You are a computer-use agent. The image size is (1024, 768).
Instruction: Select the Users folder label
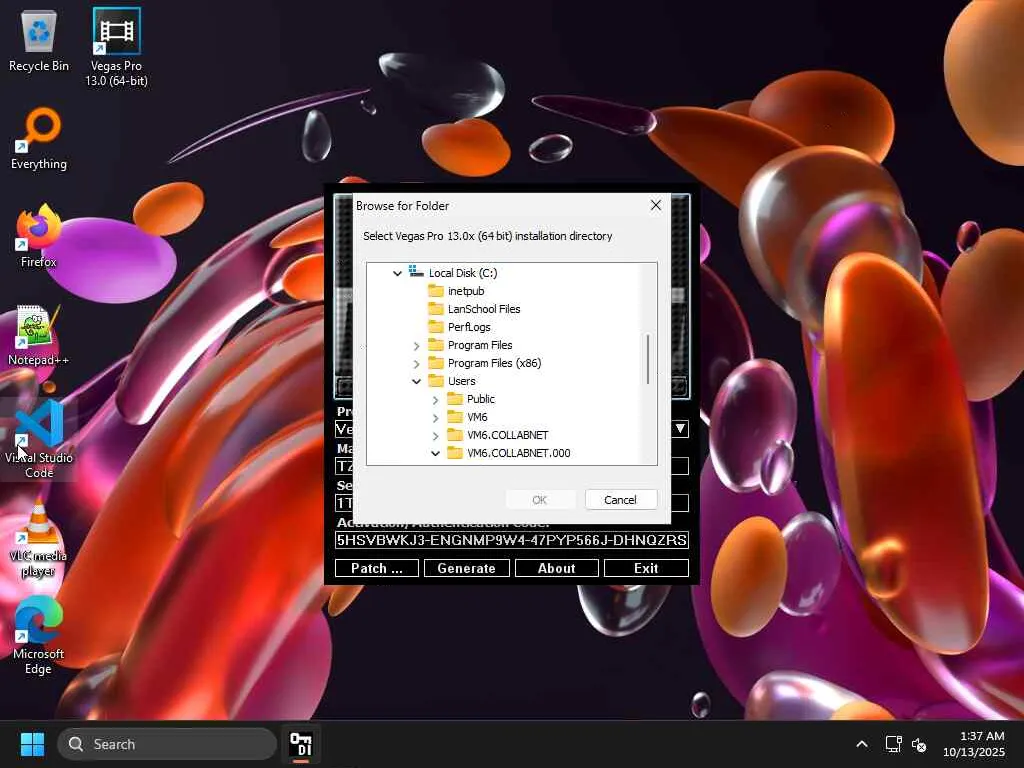(462, 381)
